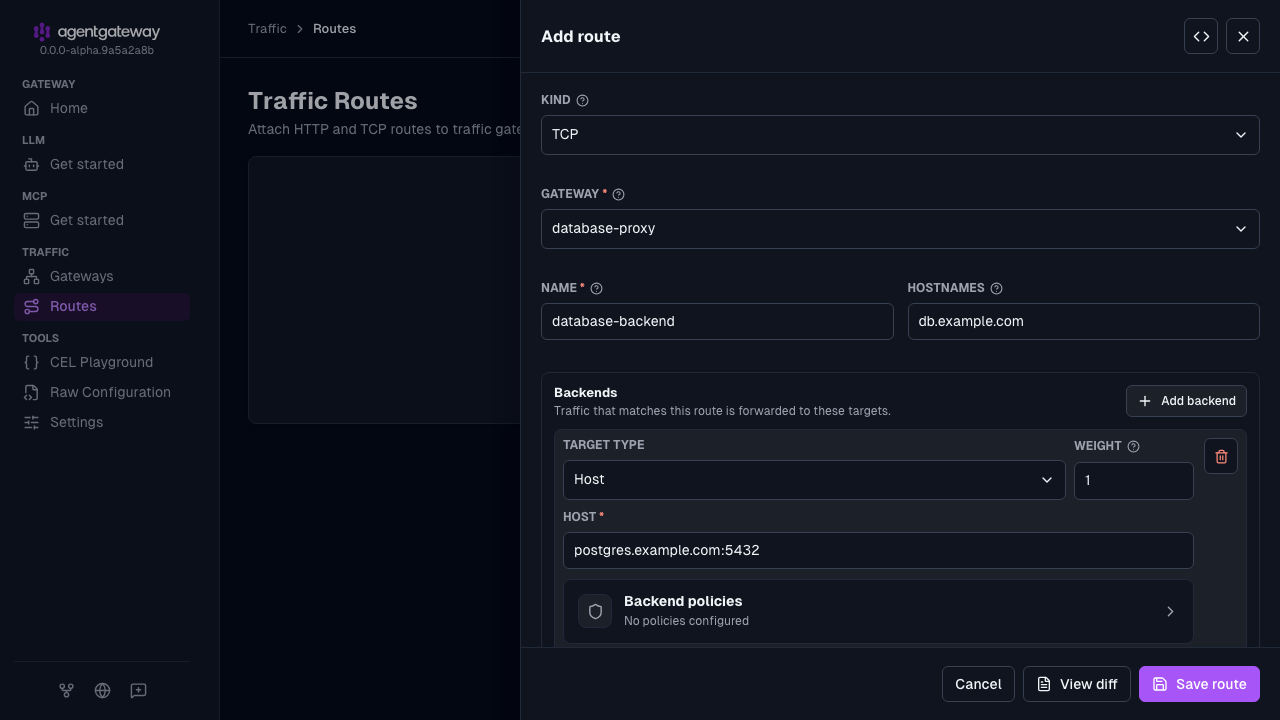Click the Routes breadcrumb
This screenshot has width=1280, height=720.
[x=334, y=28]
